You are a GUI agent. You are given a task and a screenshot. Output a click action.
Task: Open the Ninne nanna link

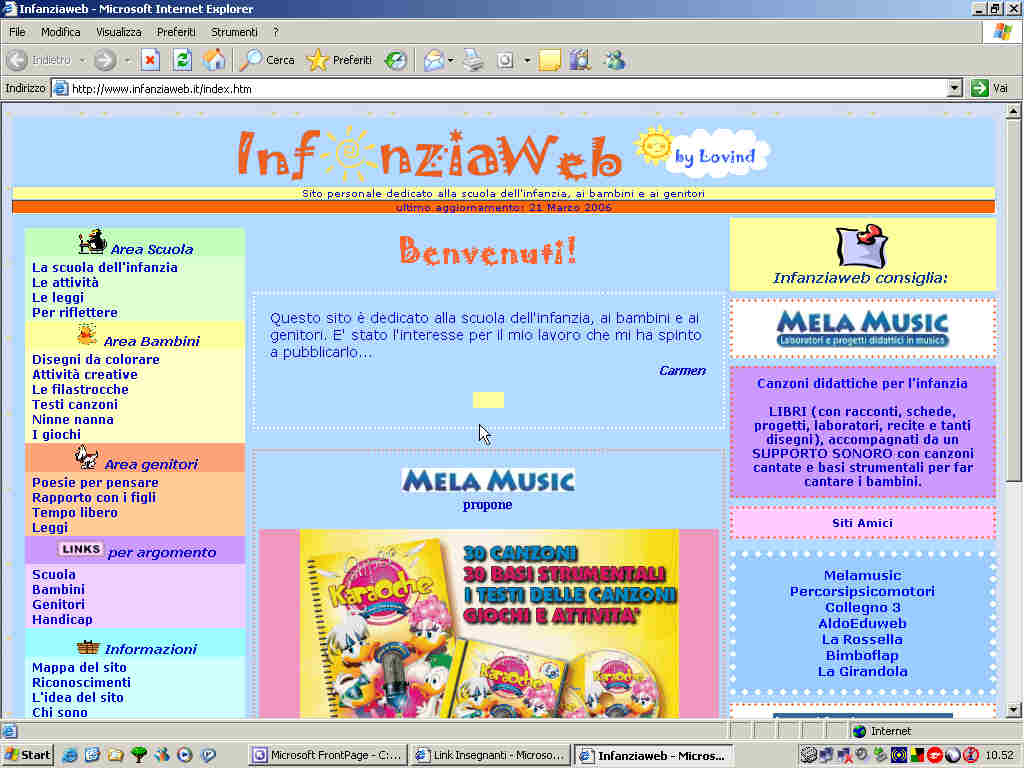click(x=72, y=419)
